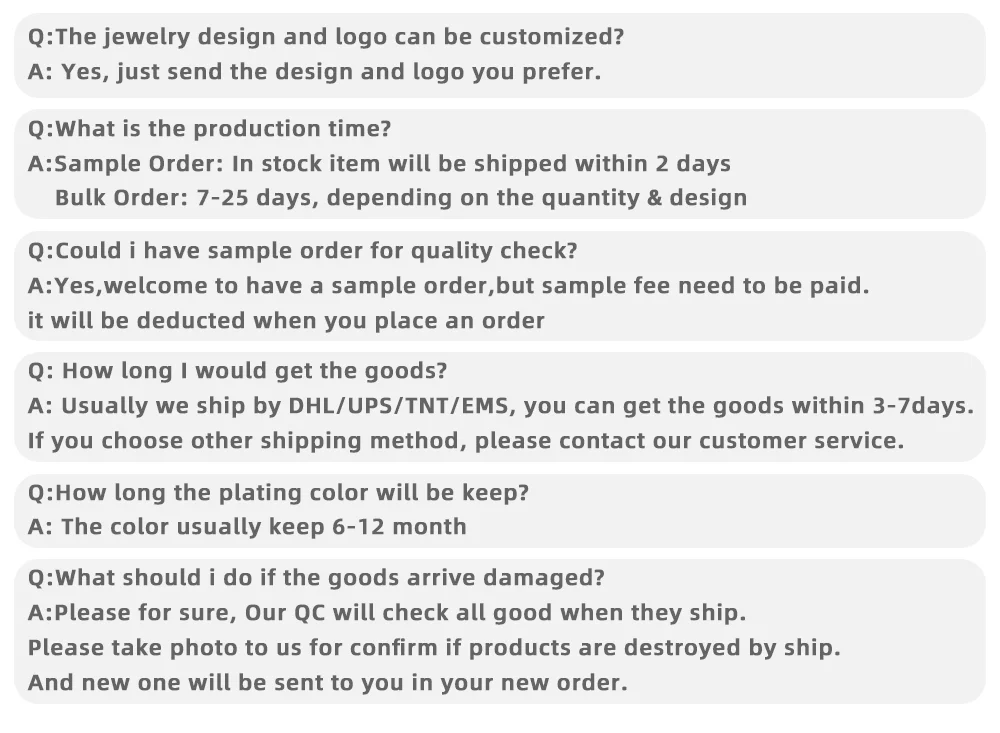
Task: Select the plating color duration question
Action: (x=278, y=493)
